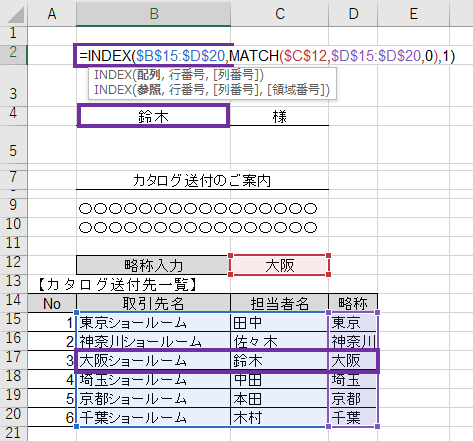Image resolution: width=473 pixels, height=441 pixels.
Task: Click the select-all corner triangle
Action: click(x=14, y=13)
